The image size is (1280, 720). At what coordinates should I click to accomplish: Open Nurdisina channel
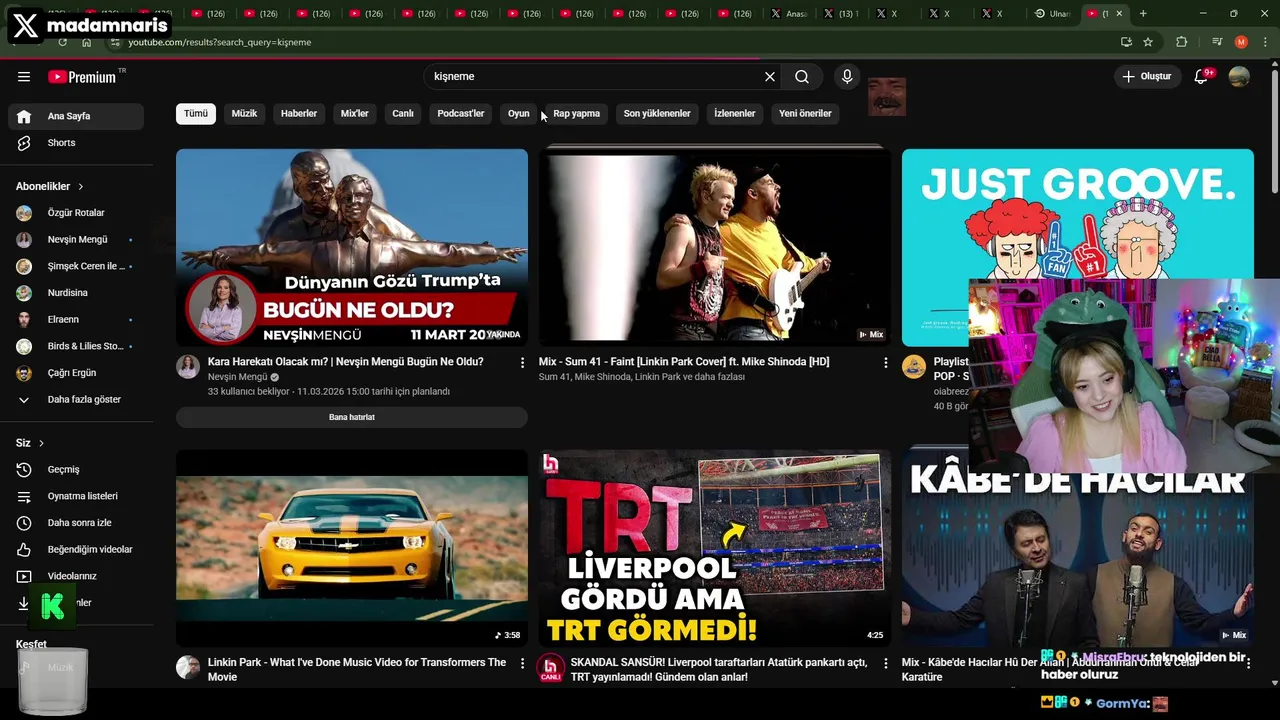tap(76, 293)
